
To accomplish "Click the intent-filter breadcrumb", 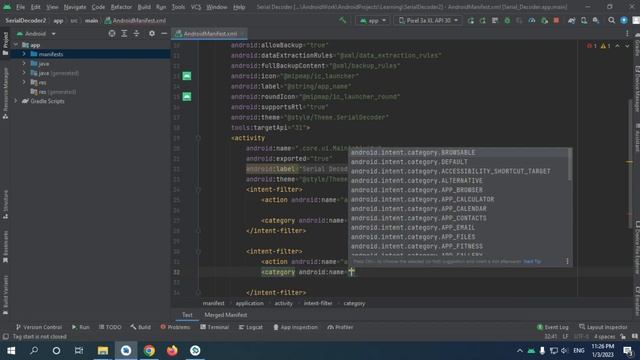I will (318, 303).
